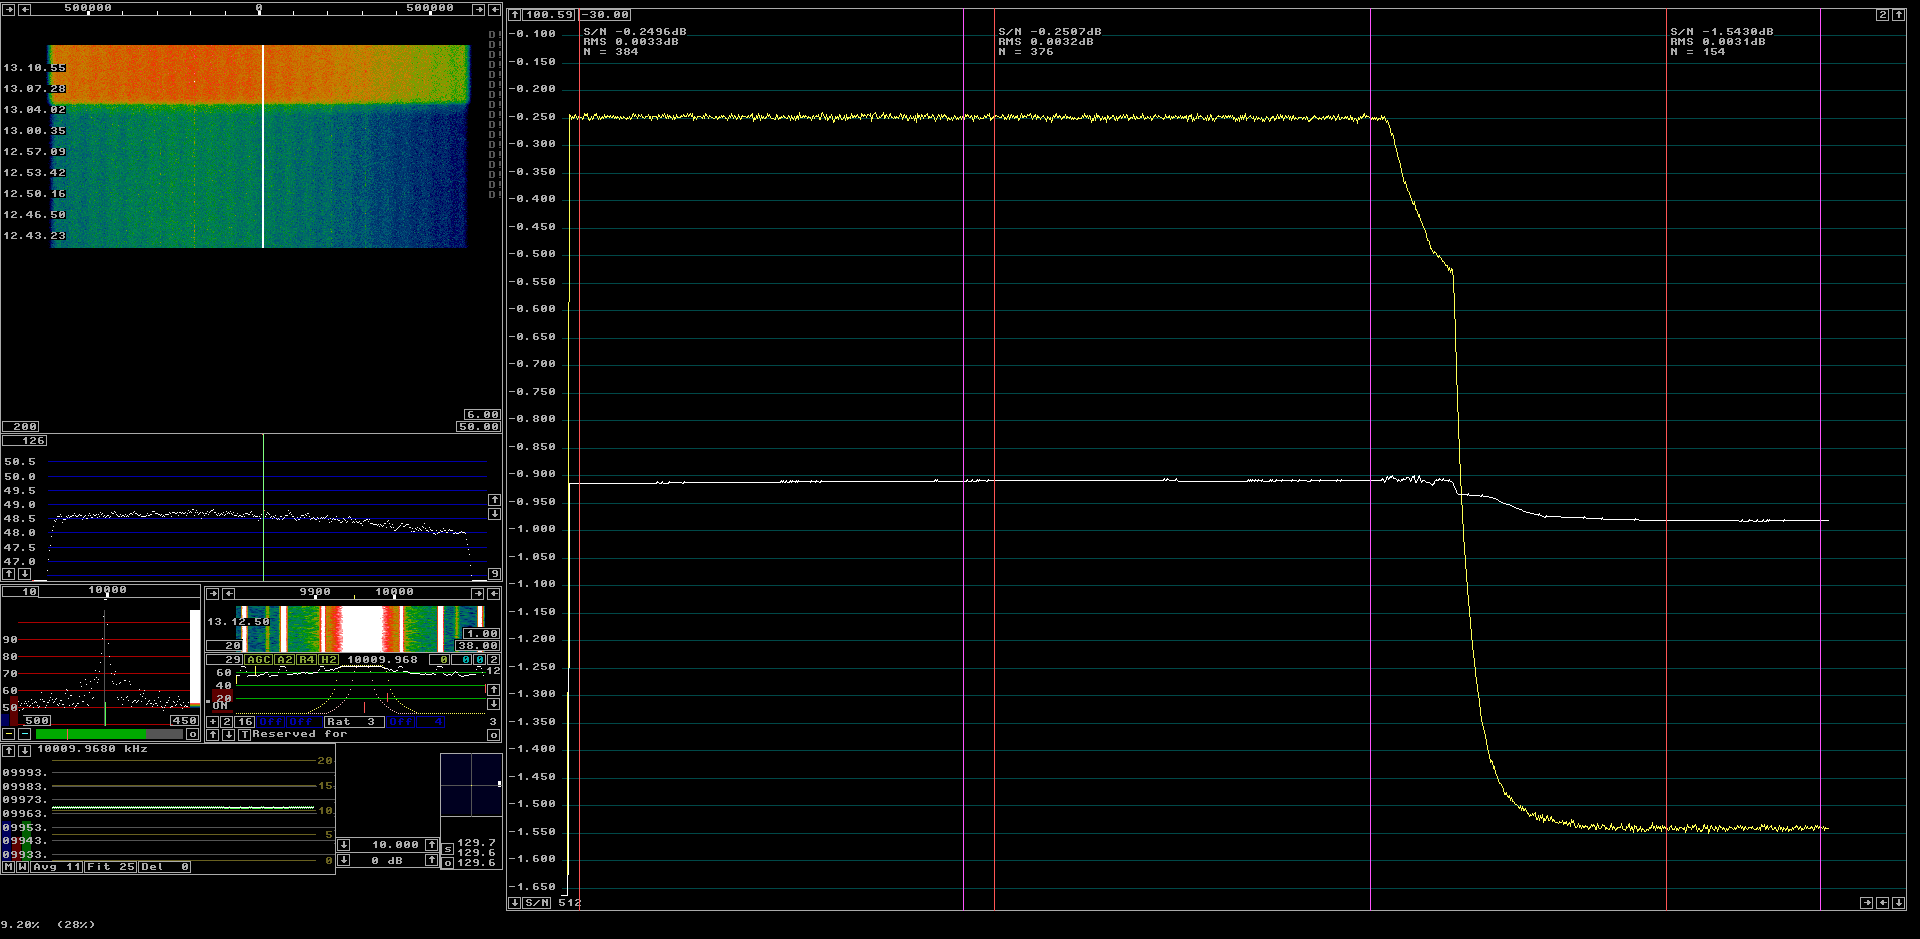The image size is (1920, 939).
Task: Click up arrow beside 100.59 in S/N graph
Action: (514, 15)
